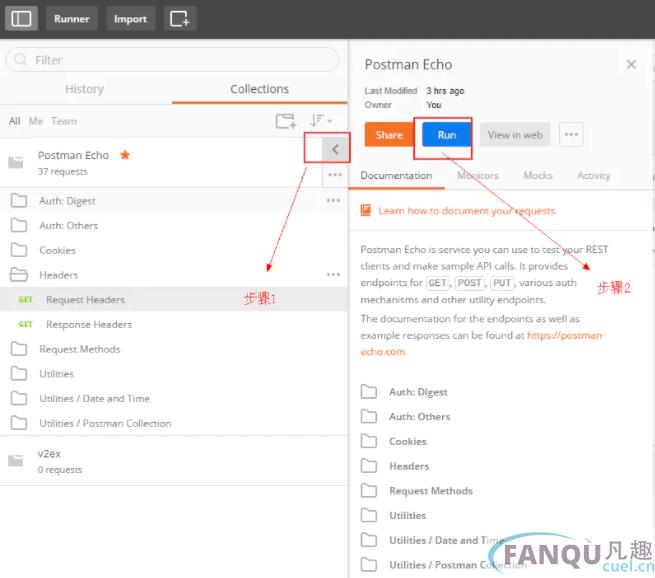Open a new window with plus icon
655x578 pixels.
[x=180, y=19]
